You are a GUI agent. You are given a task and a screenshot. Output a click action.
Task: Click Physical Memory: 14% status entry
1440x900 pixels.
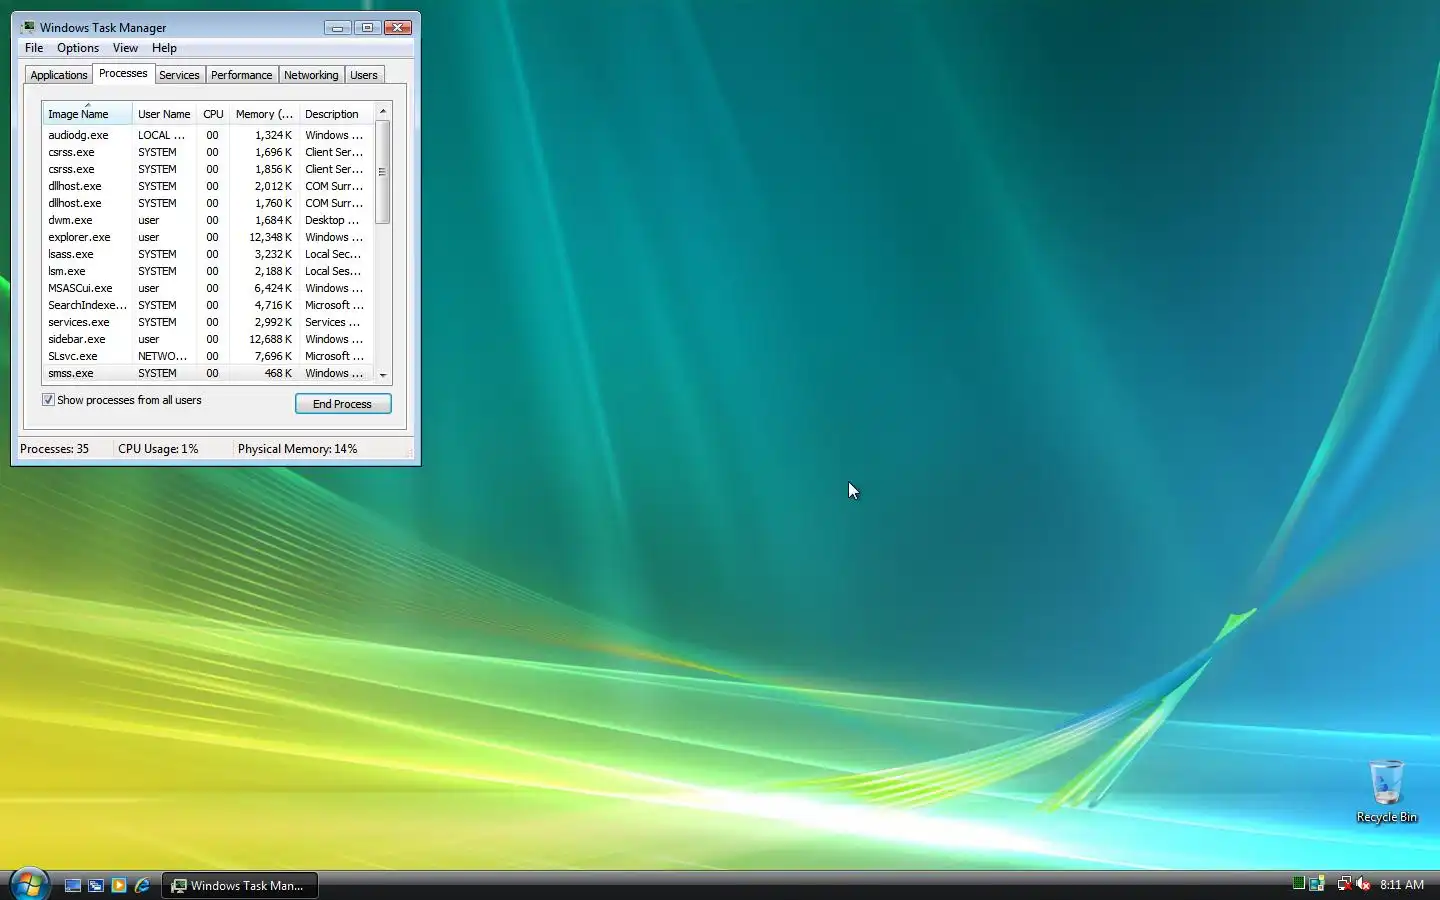297,449
